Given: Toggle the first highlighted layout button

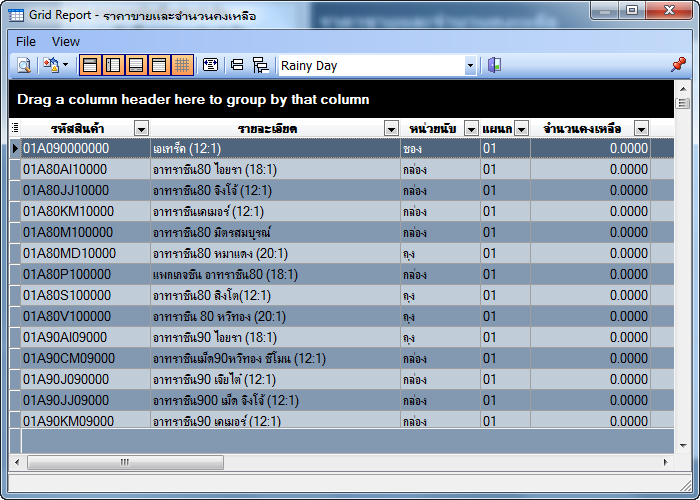Looking at the screenshot, I should 90,66.
